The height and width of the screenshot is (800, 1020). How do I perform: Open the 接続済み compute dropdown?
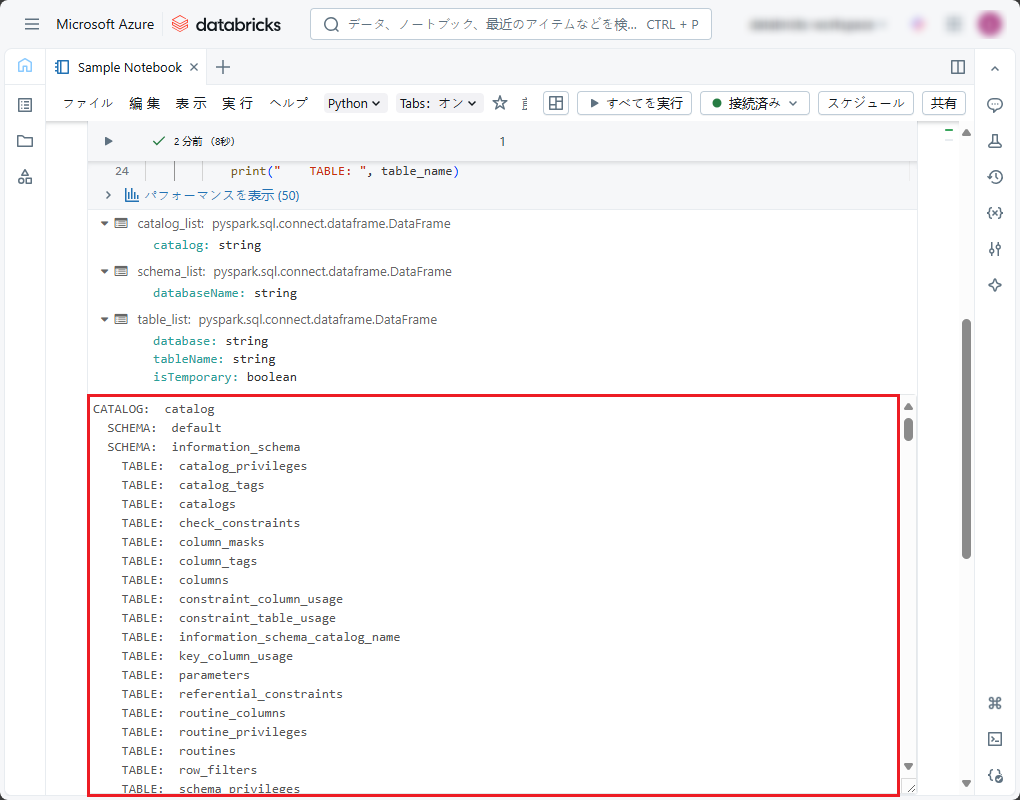(754, 103)
